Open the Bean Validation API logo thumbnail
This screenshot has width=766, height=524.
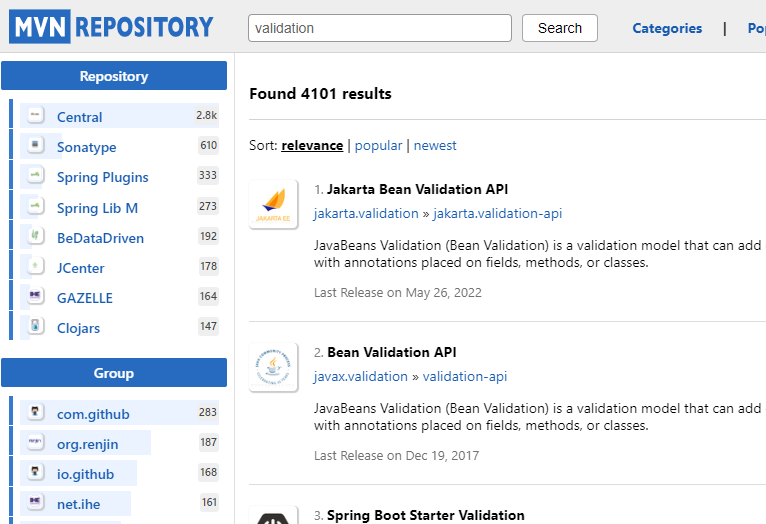274,367
